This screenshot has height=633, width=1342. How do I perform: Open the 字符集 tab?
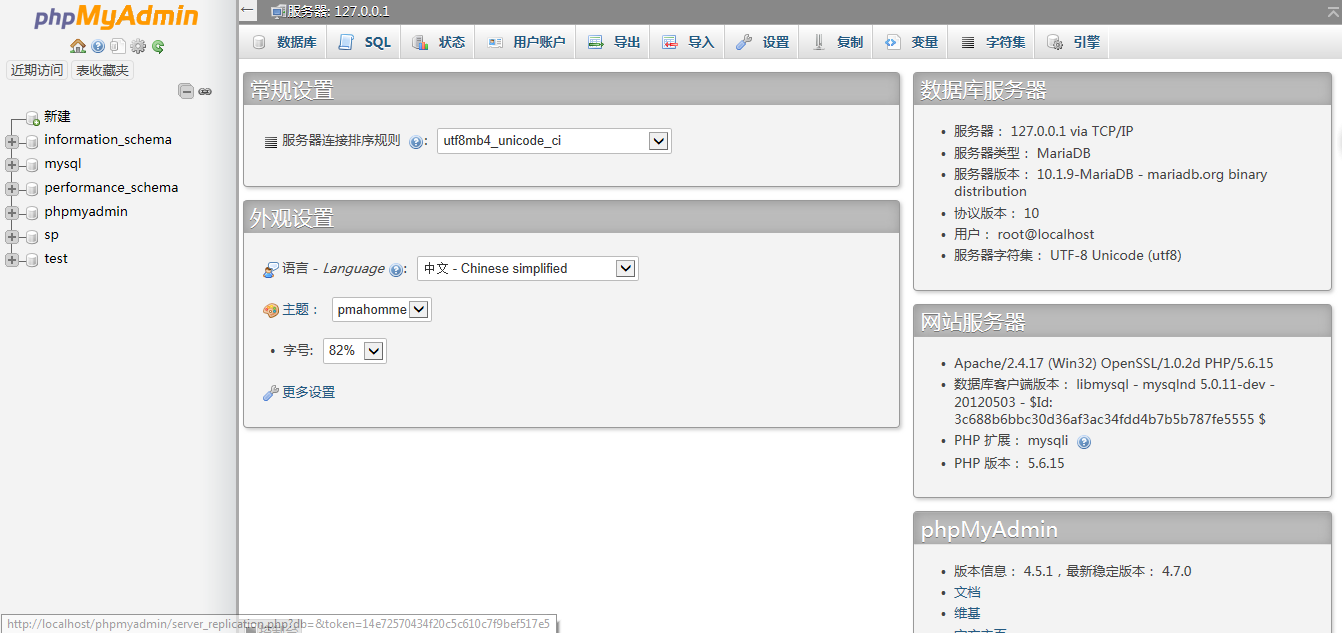coord(992,42)
